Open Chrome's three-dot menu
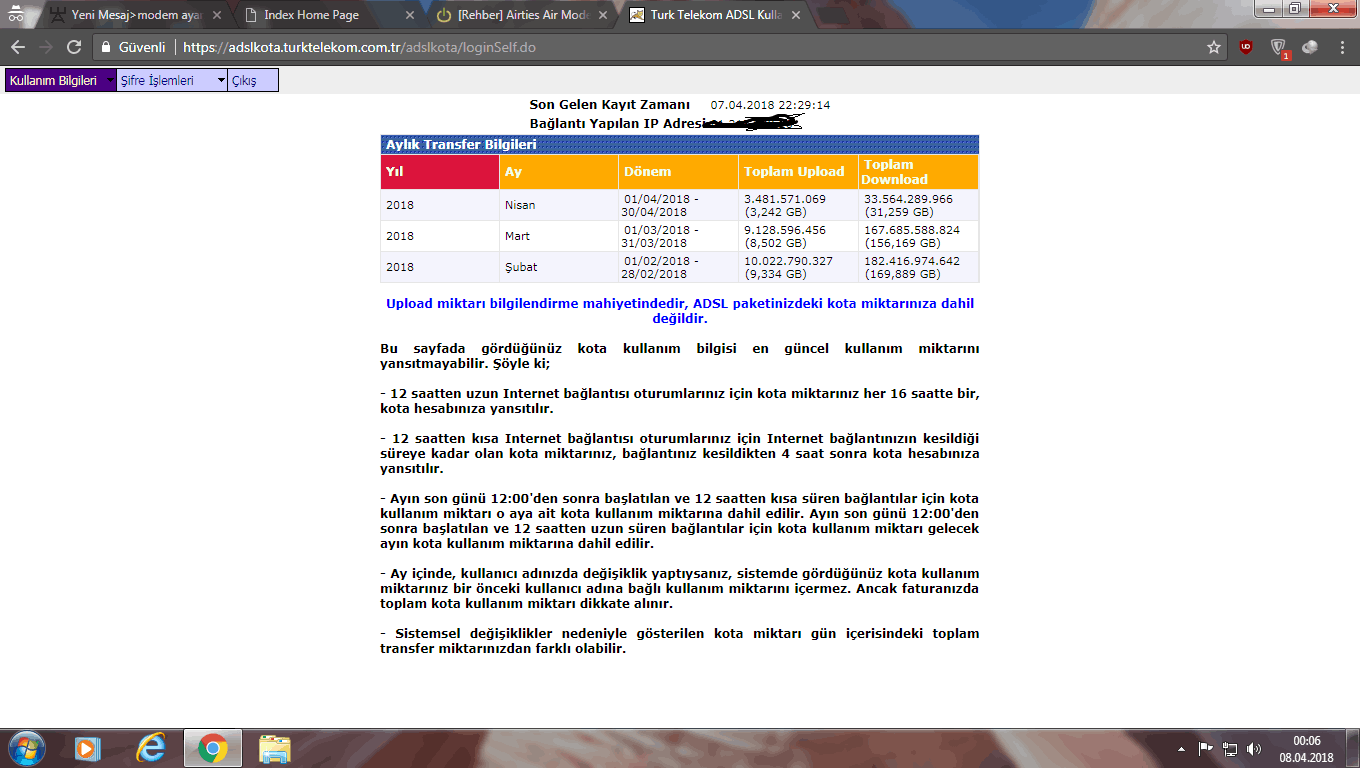Screen dimensions: 1360x768 (x=1340, y=47)
